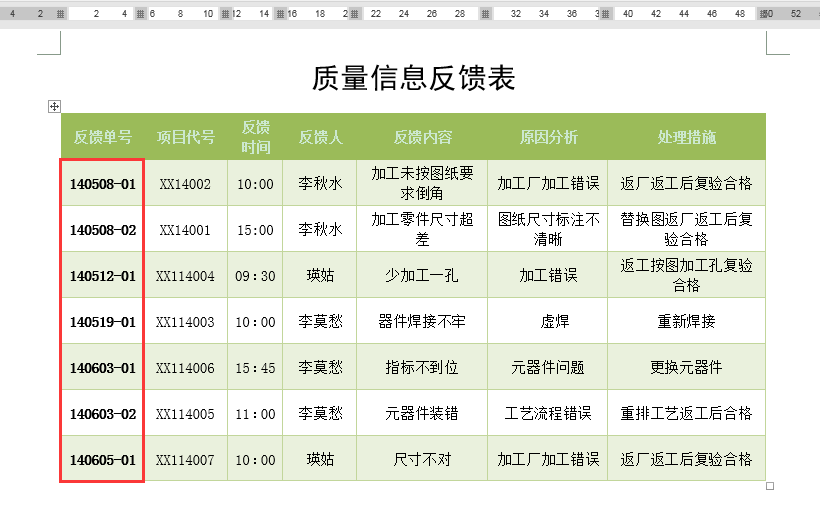The width and height of the screenshot is (820, 520).
Task: Click 重排工艺返工后合格 cell
Action: 686,413
